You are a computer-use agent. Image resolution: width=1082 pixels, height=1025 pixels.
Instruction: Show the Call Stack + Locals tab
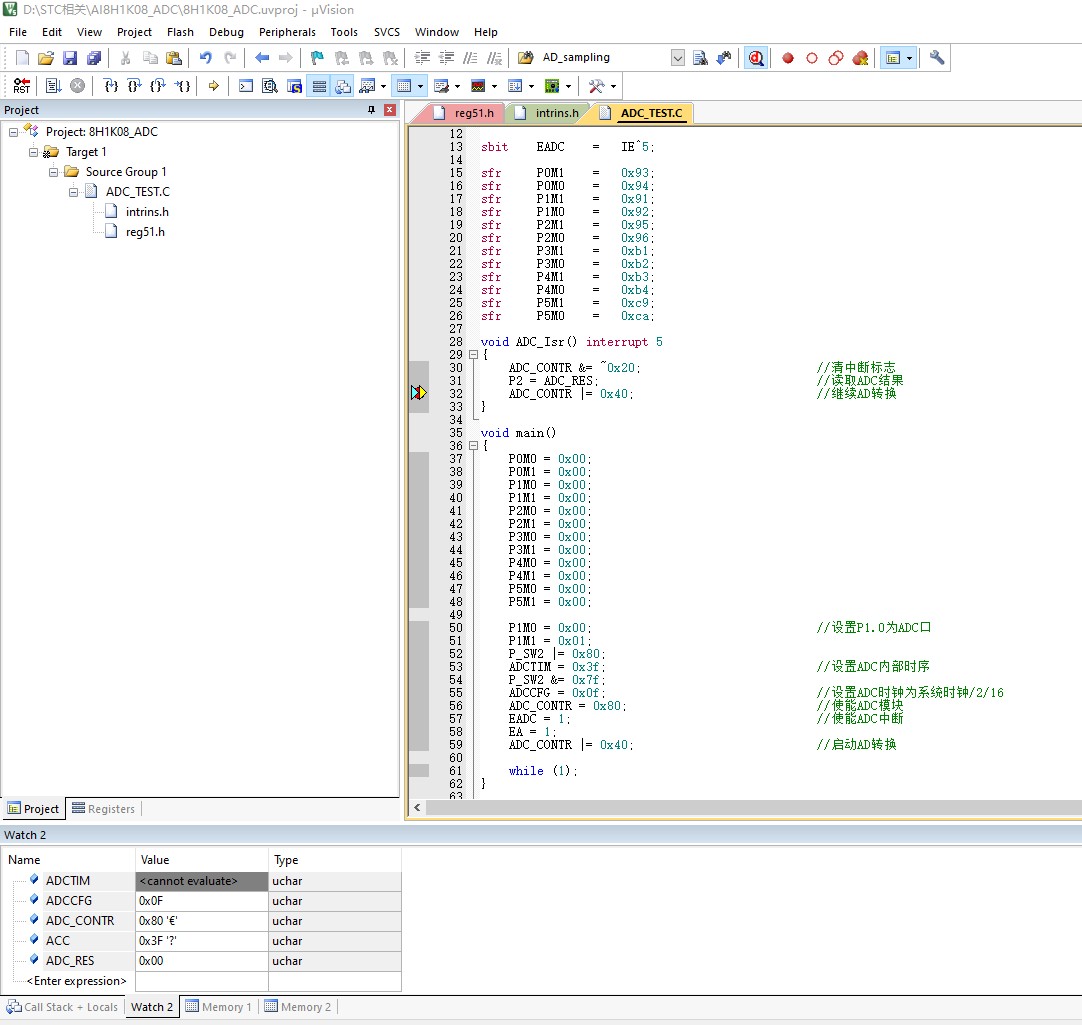pos(63,1007)
